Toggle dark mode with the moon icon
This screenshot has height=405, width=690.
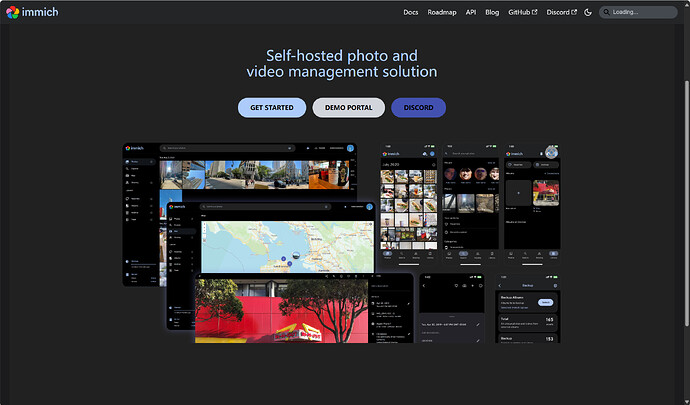click(588, 12)
